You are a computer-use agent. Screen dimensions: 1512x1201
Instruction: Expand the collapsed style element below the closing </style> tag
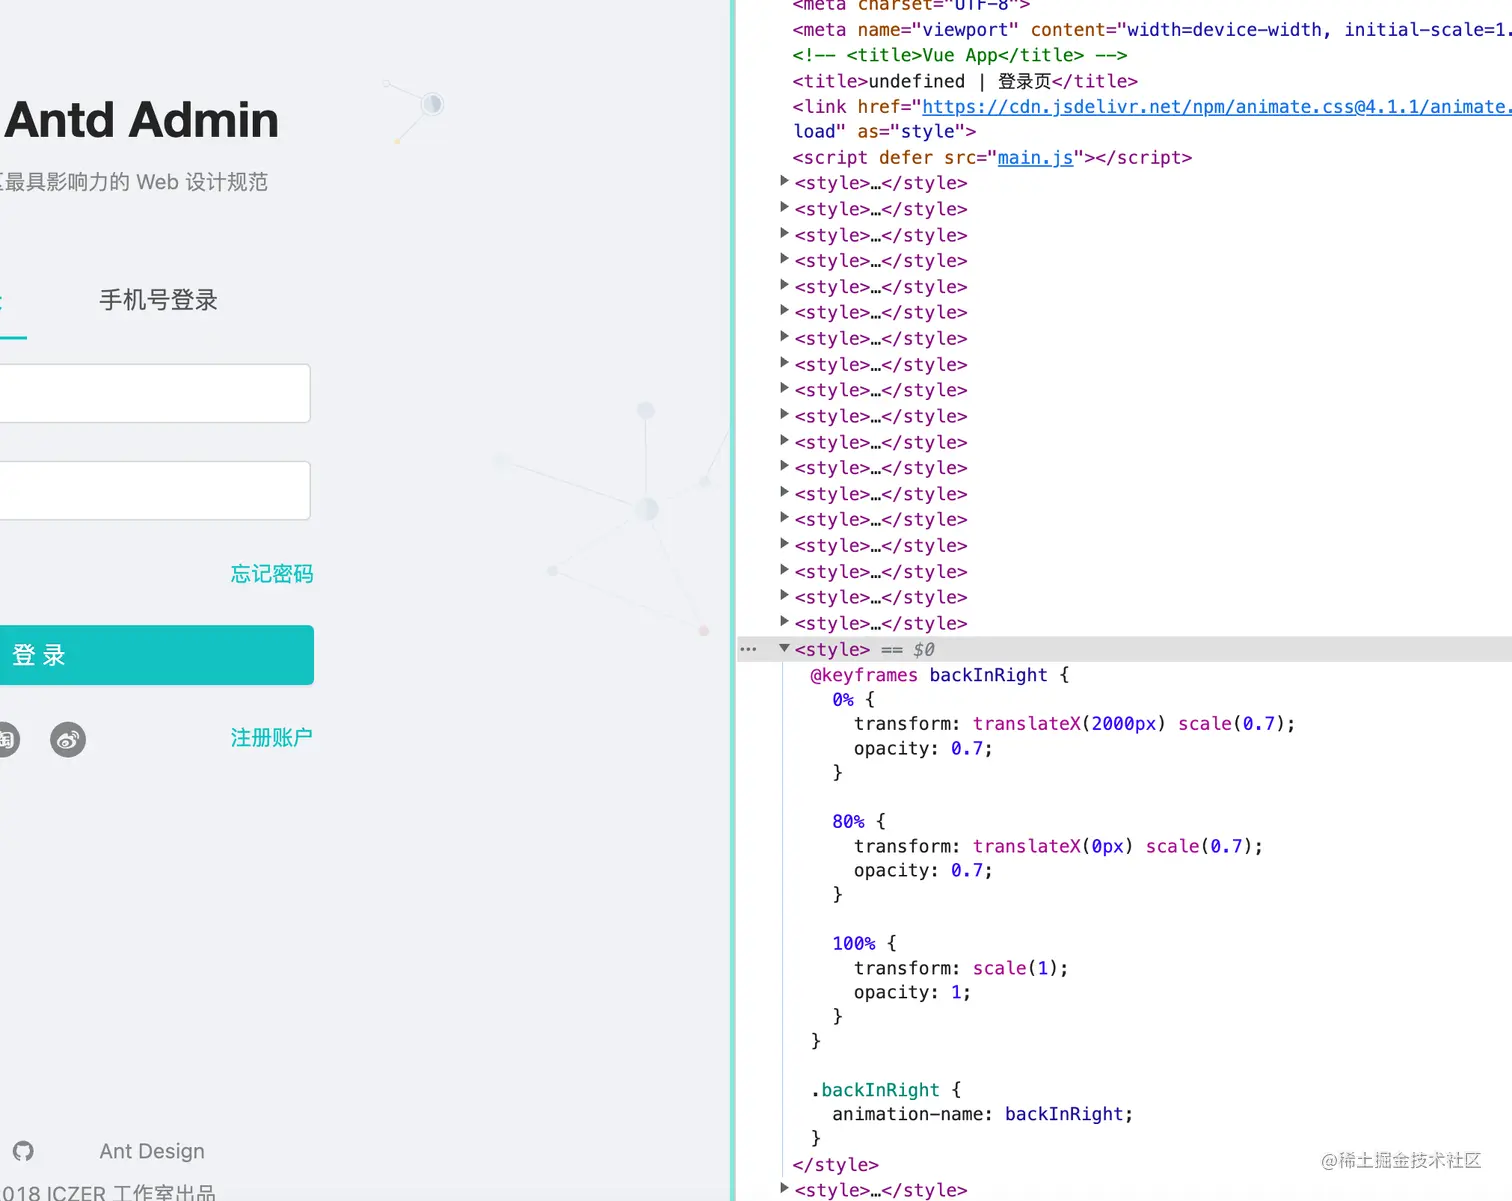pos(784,1188)
